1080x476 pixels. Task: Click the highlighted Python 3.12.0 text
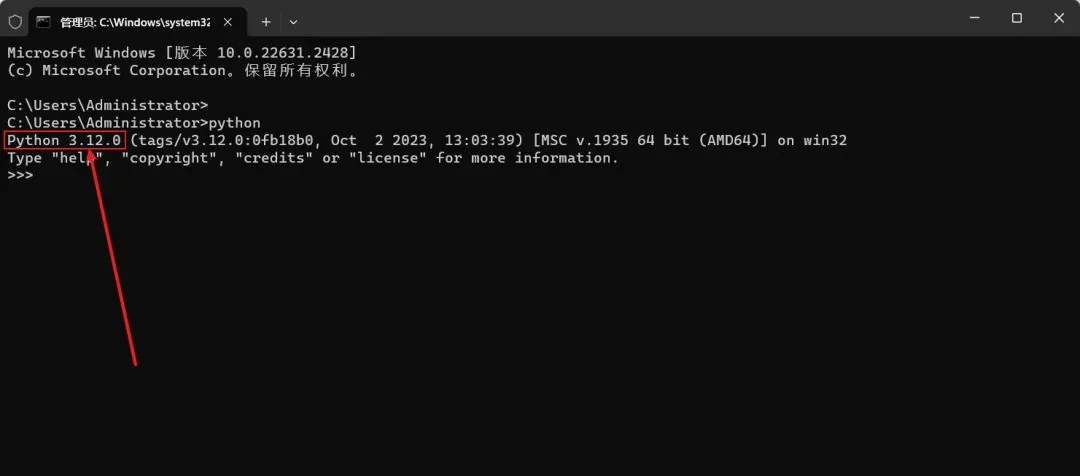[65, 141]
